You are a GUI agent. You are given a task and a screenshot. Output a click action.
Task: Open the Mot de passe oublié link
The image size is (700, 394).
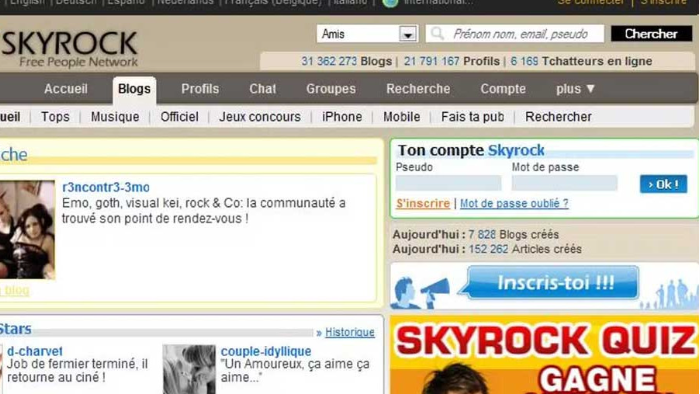coord(514,203)
